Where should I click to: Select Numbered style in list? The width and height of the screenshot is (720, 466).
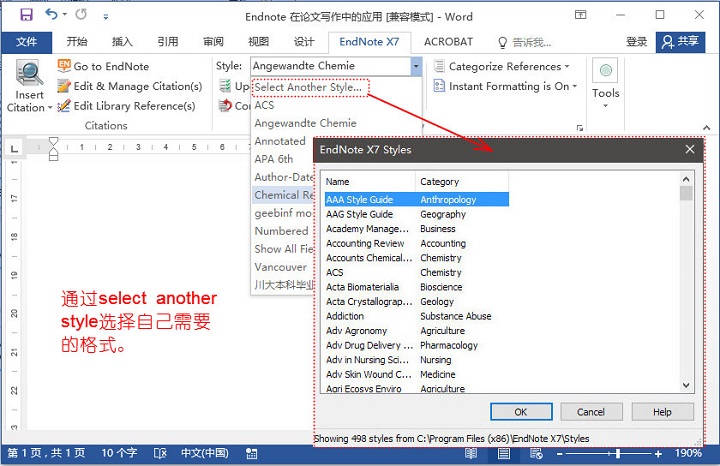tap(281, 231)
